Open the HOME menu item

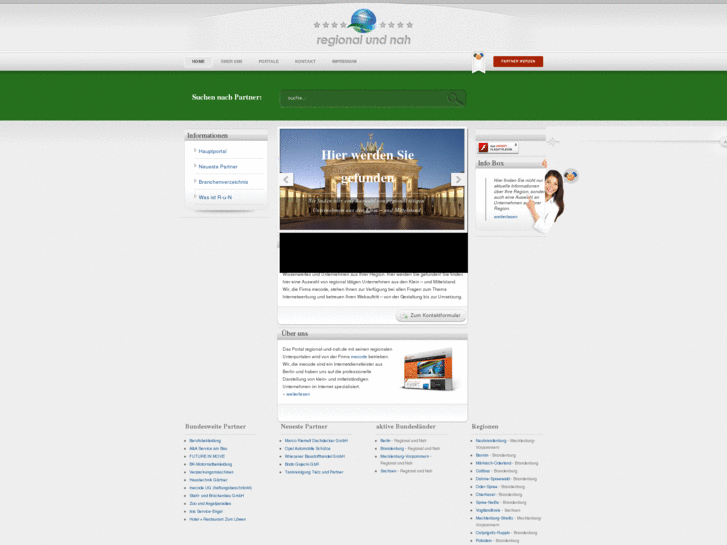coord(198,61)
